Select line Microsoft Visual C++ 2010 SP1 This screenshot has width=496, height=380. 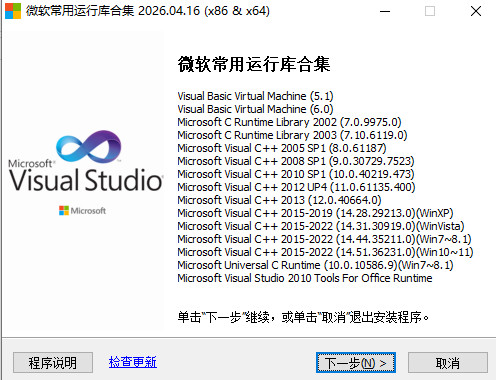coord(296,174)
